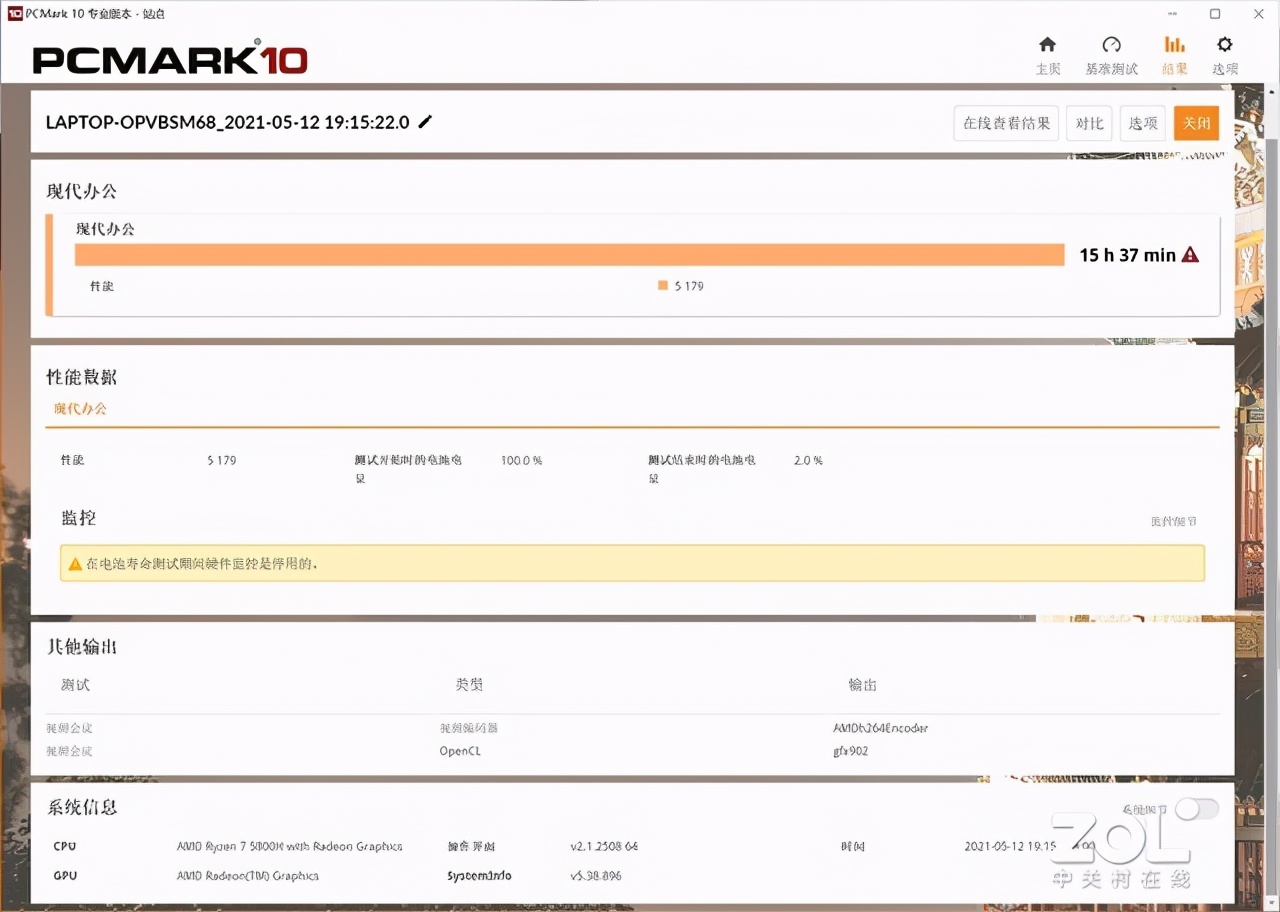Click the 测试 column header
This screenshot has width=1280, height=912.
76,685
